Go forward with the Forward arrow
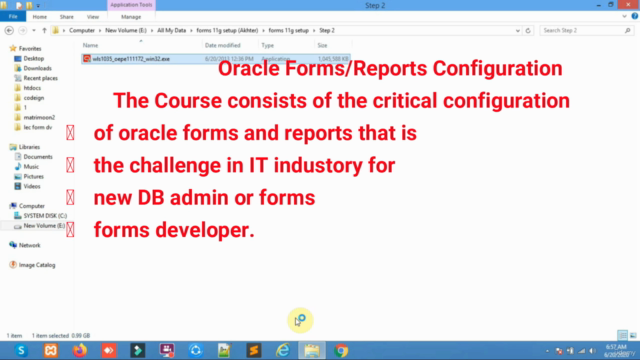 click(23, 31)
